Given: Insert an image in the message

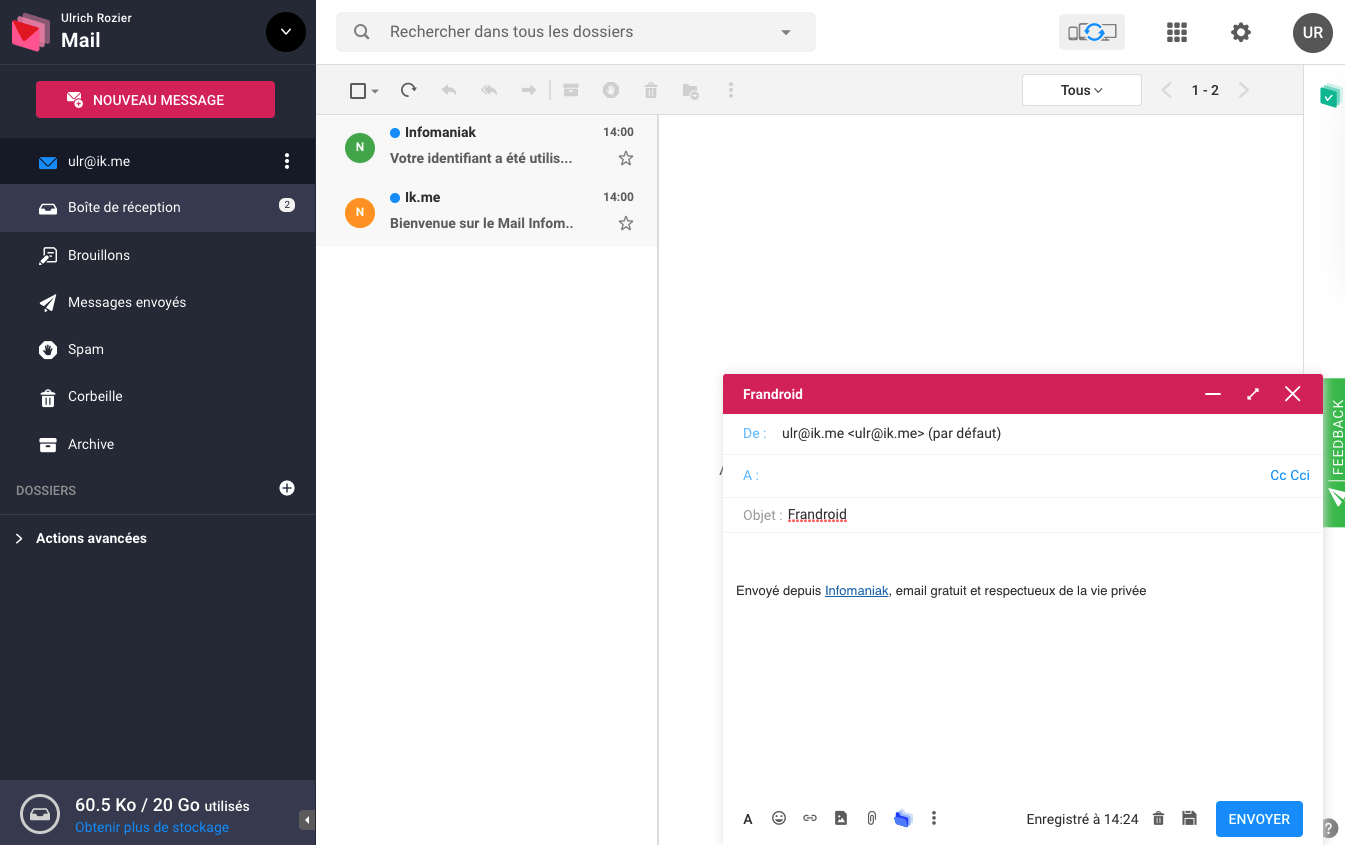Looking at the screenshot, I should tap(841, 818).
